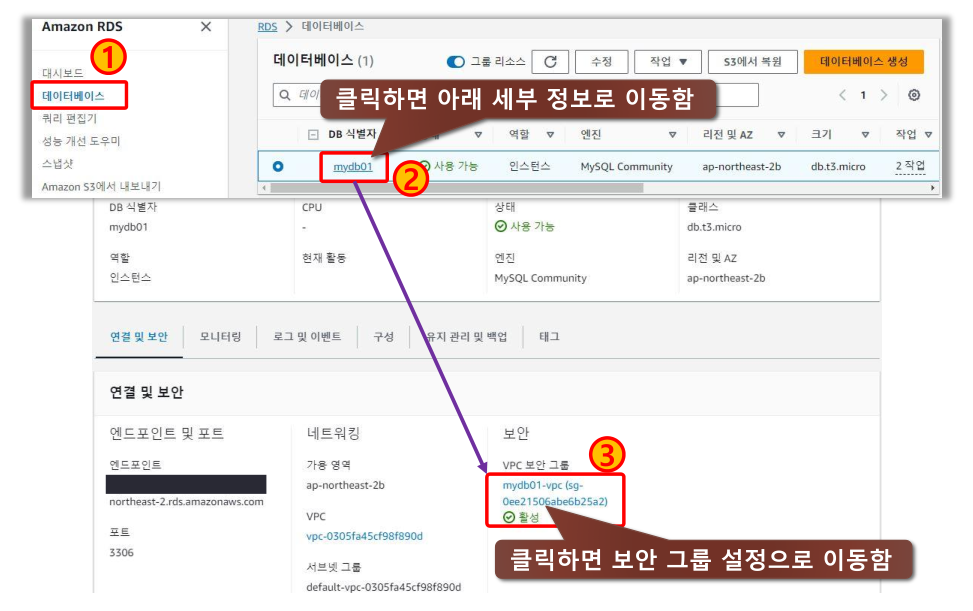Sort by the 엔진 column arrow
This screenshot has height=611, width=973.
point(672,135)
